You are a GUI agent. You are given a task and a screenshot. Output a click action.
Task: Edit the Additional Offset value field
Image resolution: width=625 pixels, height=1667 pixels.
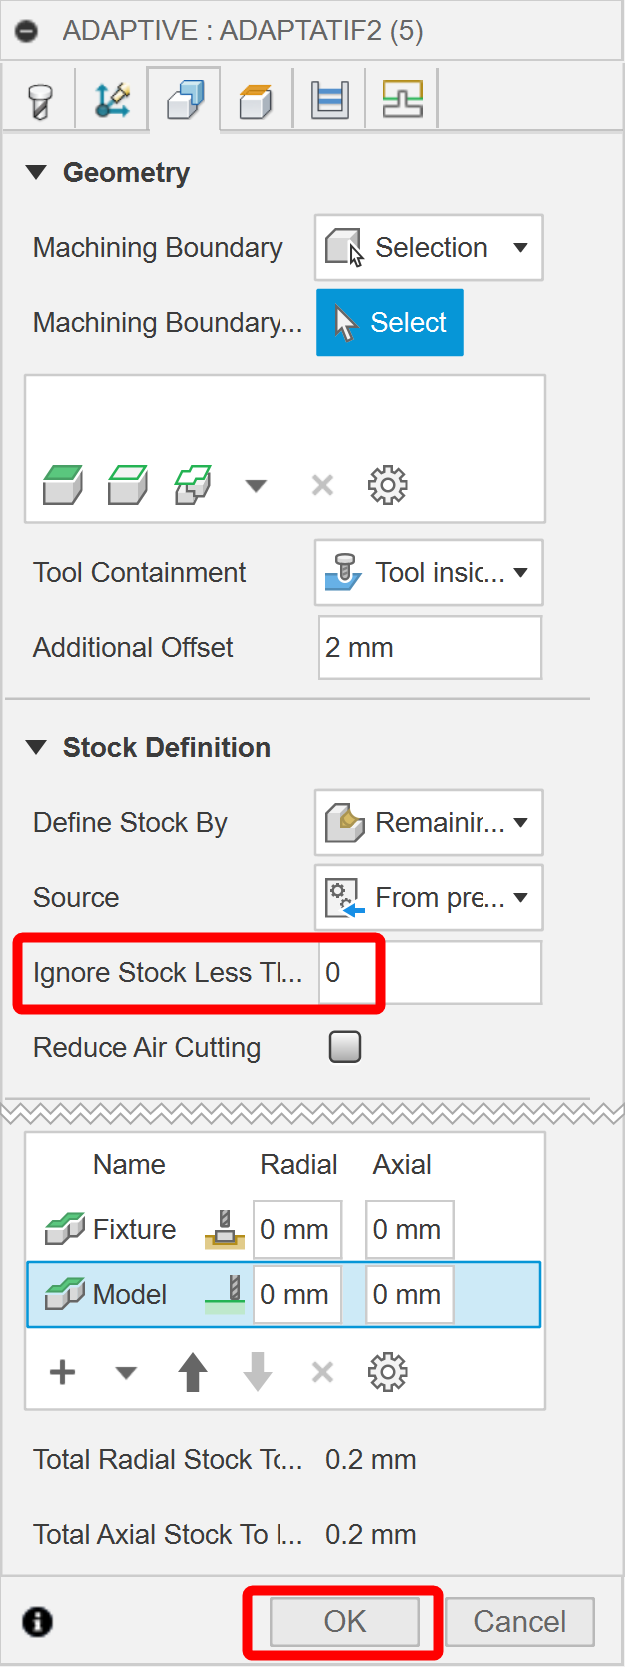(x=429, y=647)
